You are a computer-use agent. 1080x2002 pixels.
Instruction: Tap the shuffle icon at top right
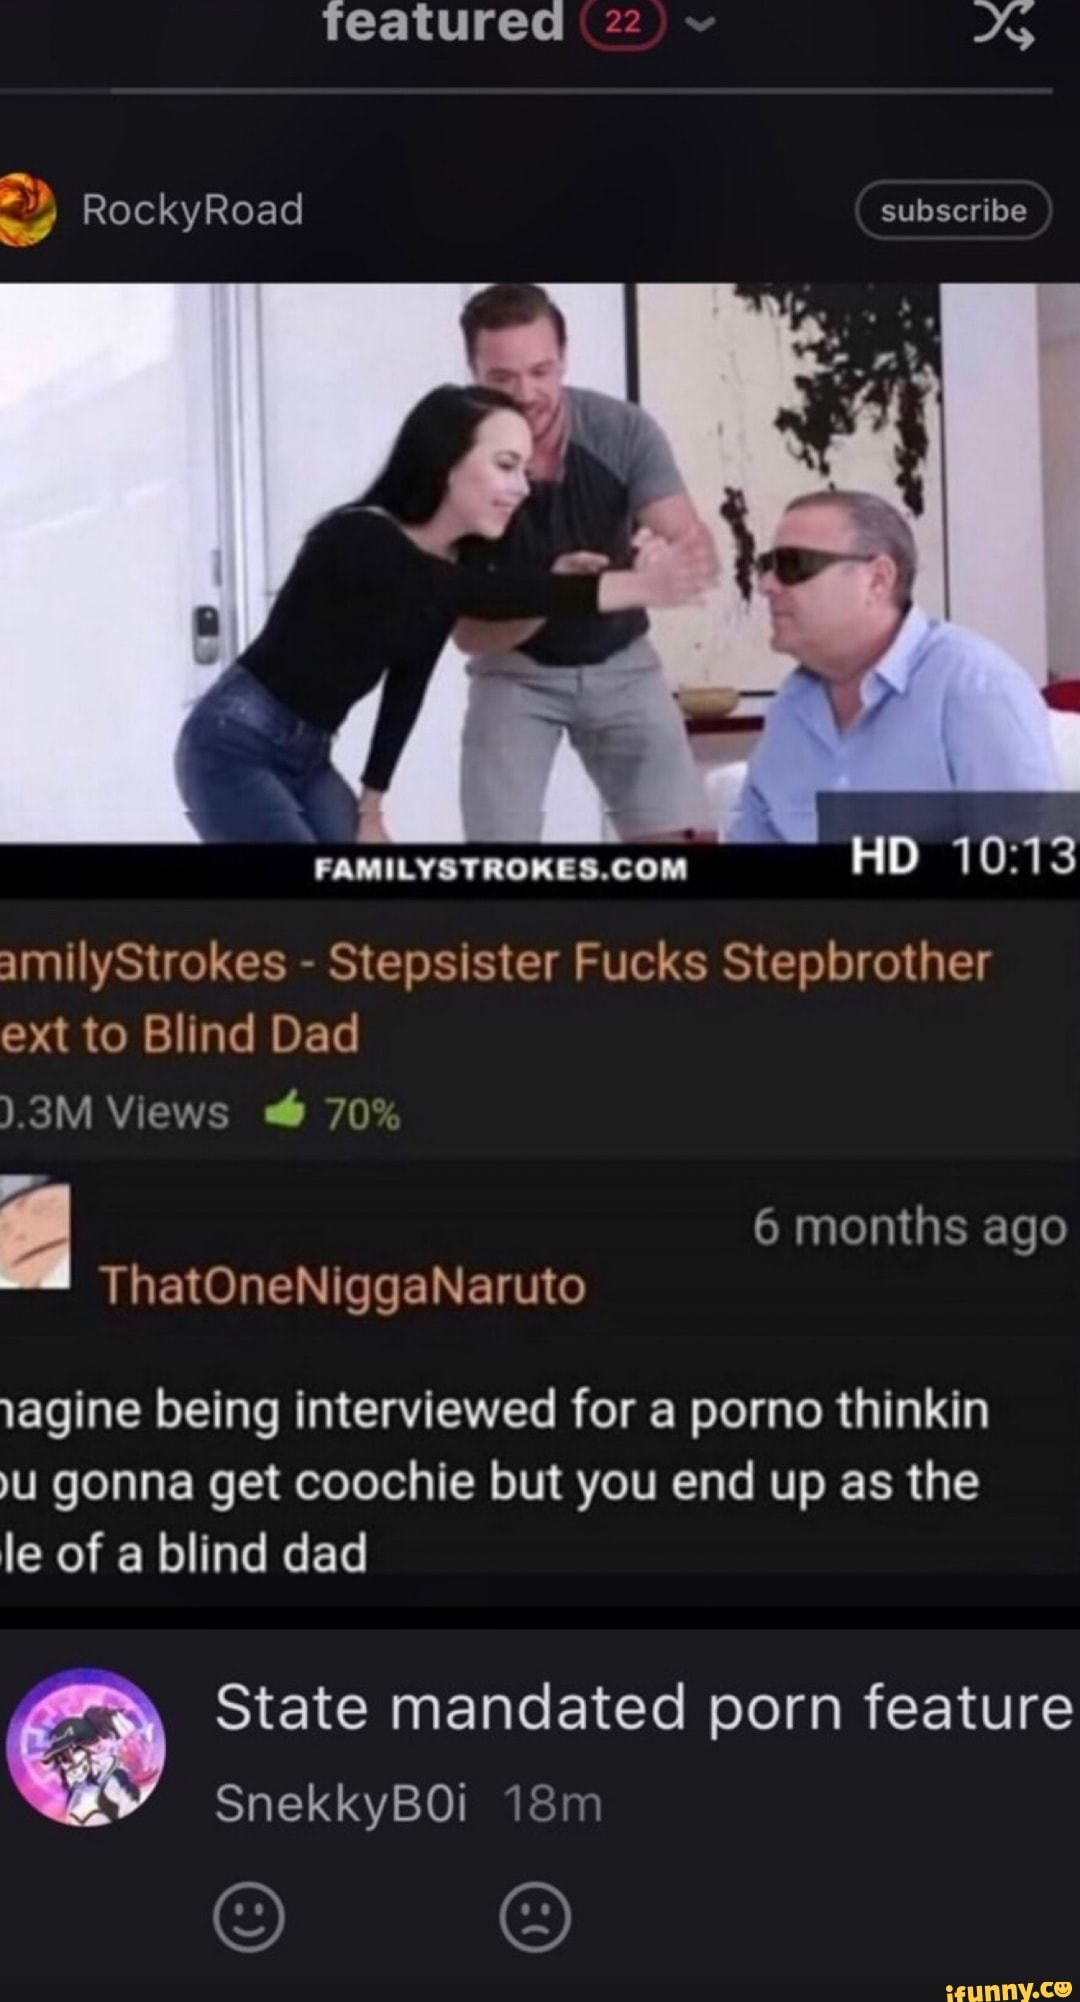coord(1004,24)
